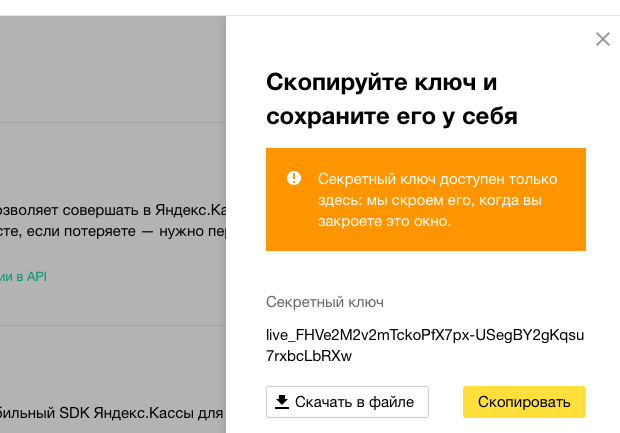Click the Секретный ключ field label
Viewport: 620px width, 433px height.
(x=325, y=302)
